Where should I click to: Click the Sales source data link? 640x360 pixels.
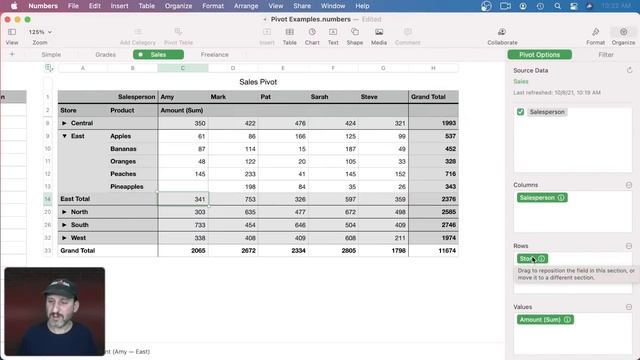pos(521,82)
